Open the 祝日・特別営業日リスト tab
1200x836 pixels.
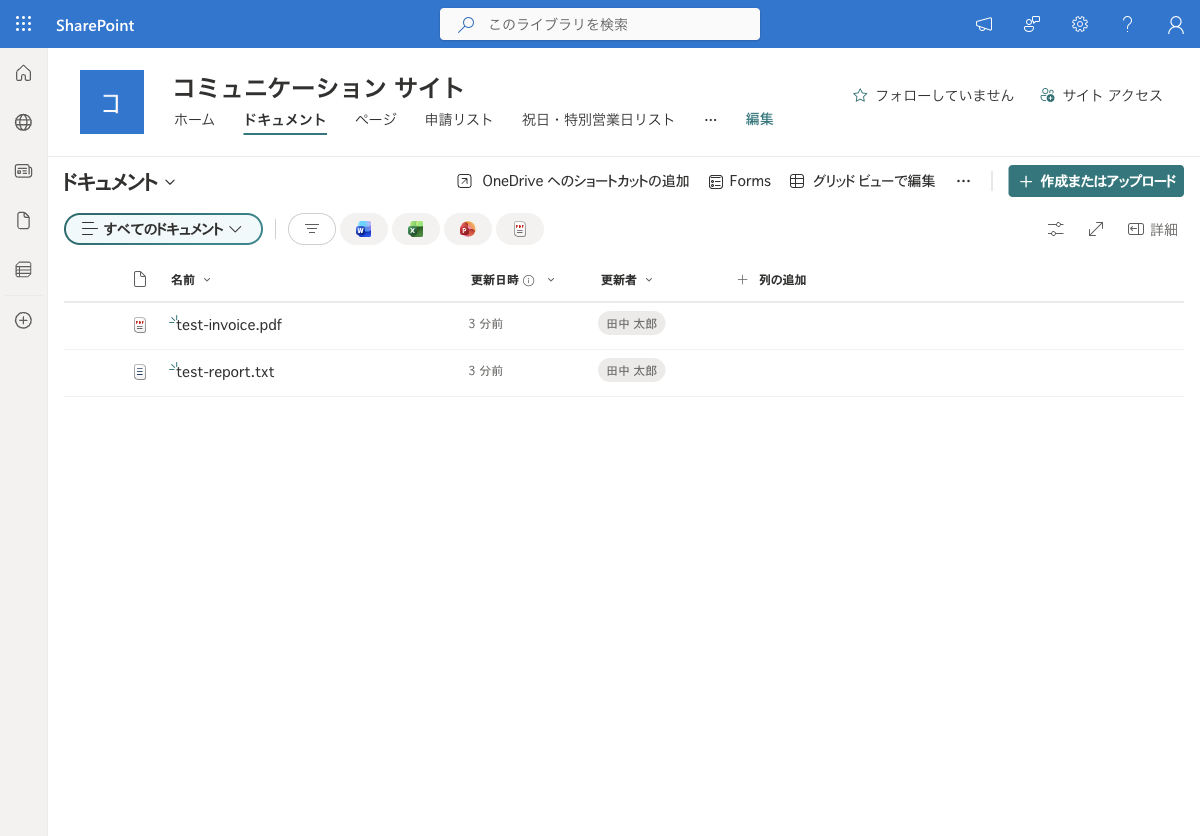598,120
